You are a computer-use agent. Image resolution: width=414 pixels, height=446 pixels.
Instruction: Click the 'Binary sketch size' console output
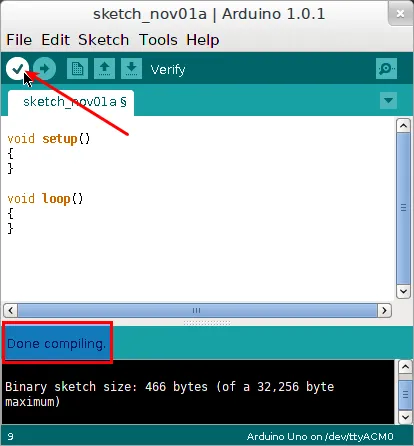point(169,394)
